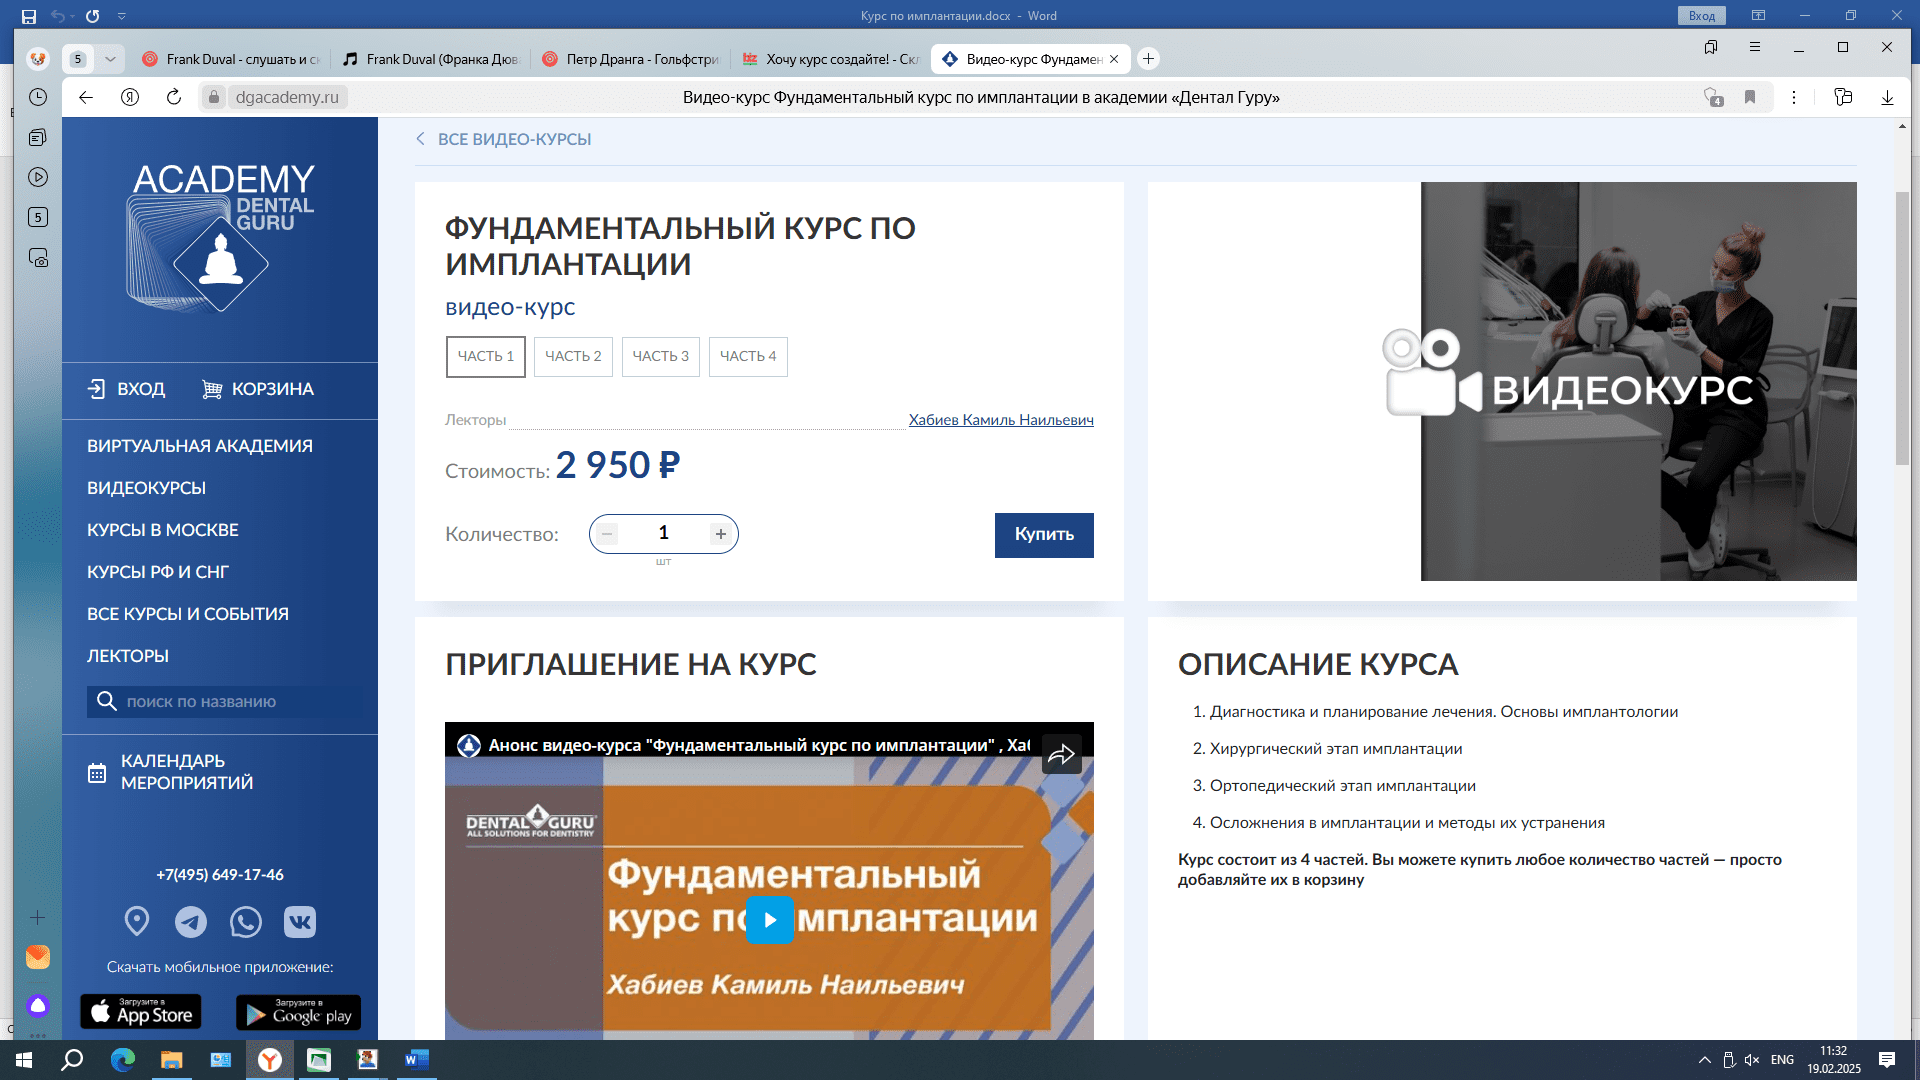Select ЧАСТЬ 2 of the course
Viewport: 1920px width, 1080px height.
(x=573, y=357)
